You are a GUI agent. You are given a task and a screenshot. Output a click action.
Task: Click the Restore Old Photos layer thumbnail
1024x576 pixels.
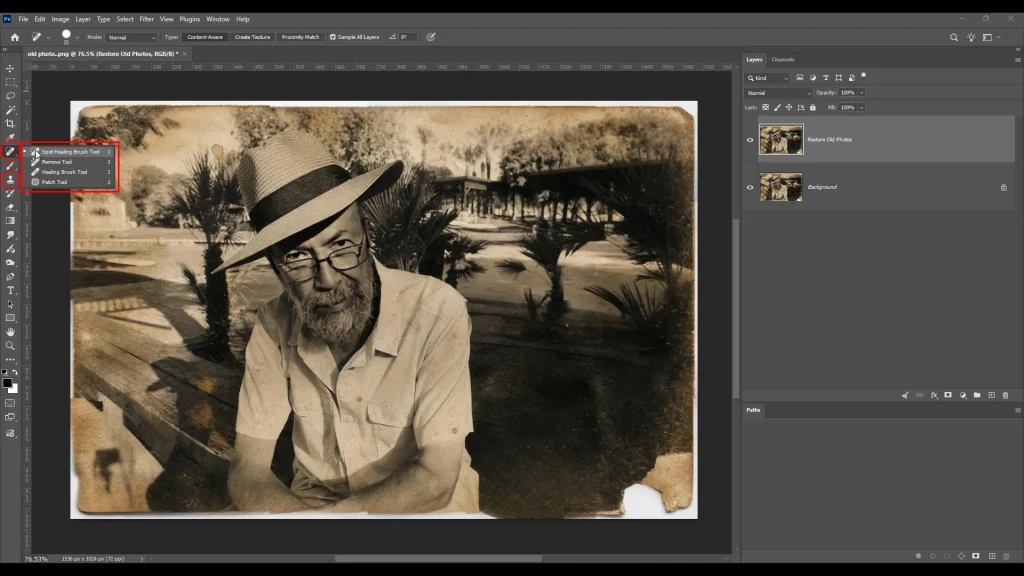[781, 140]
